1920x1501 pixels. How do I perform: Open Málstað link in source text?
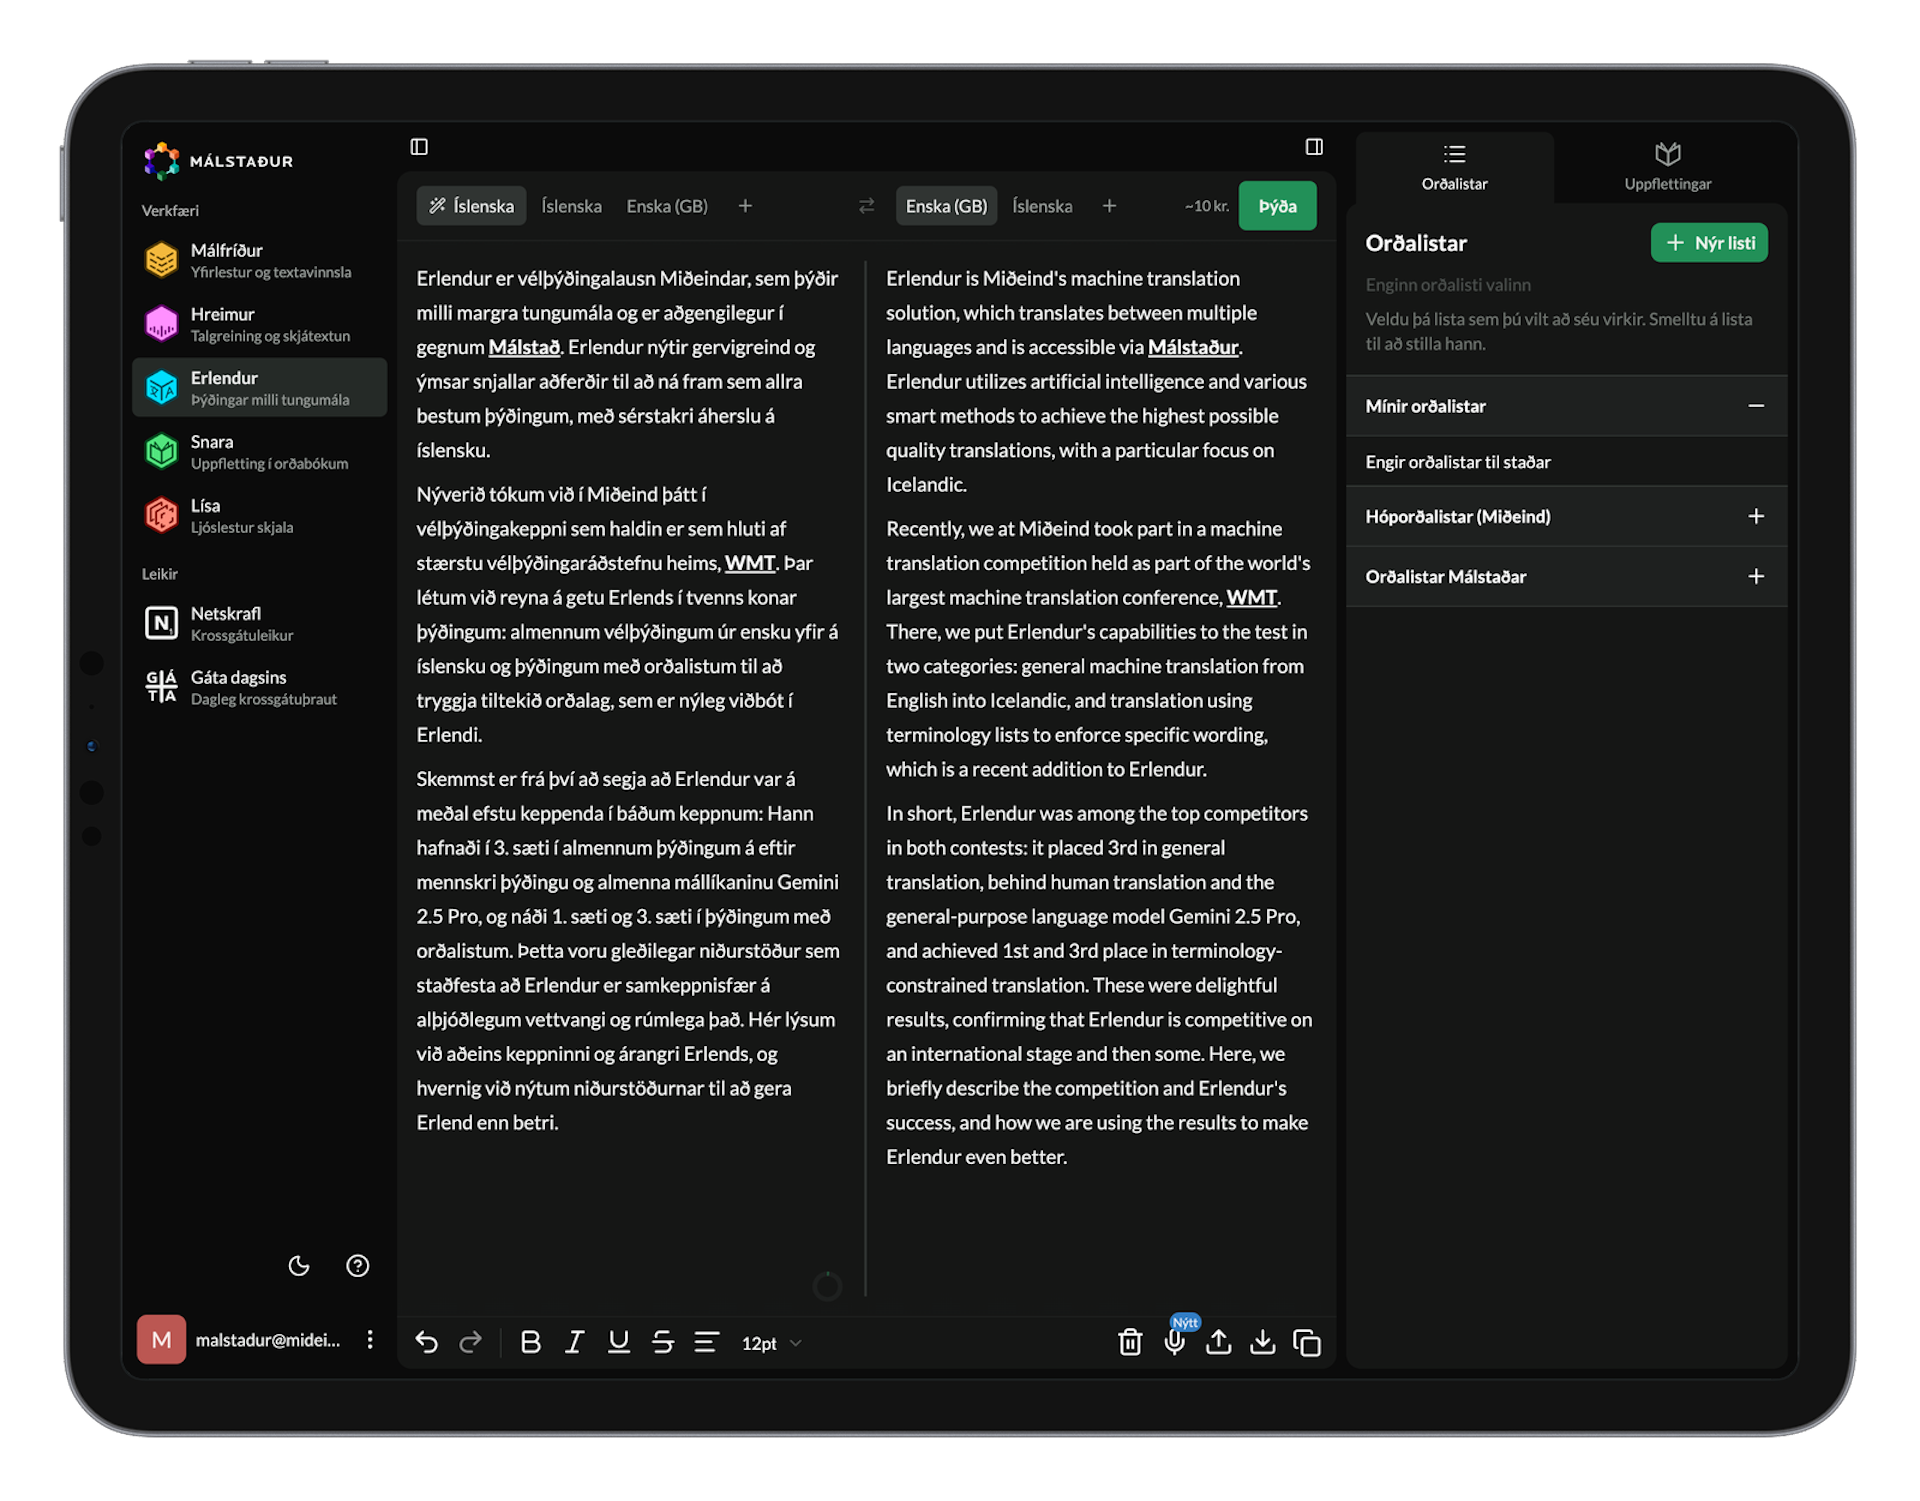524,347
